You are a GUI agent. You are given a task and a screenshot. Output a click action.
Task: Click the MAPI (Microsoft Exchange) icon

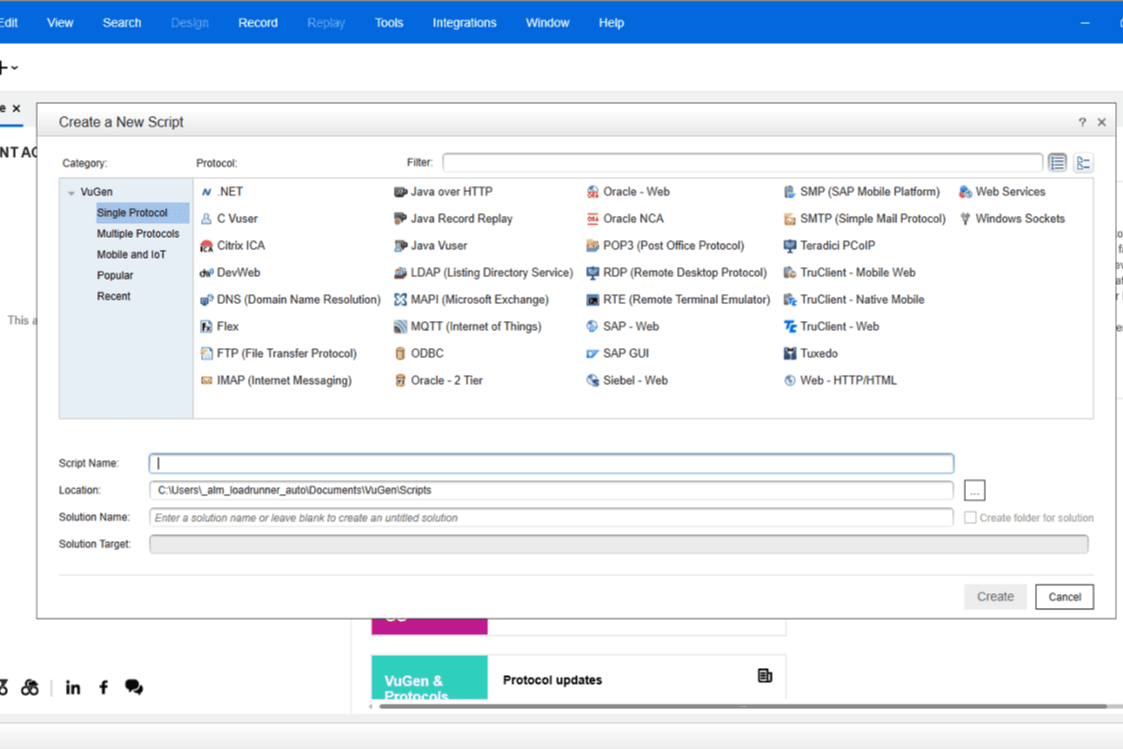(400, 300)
